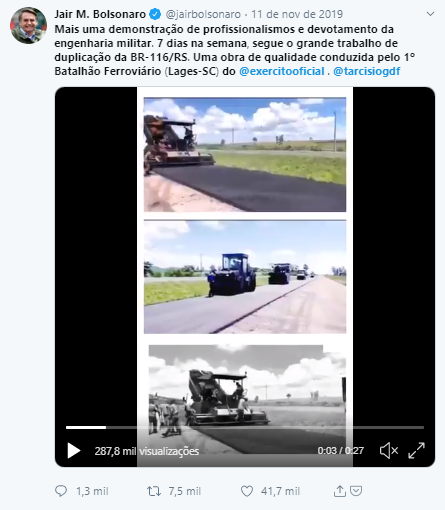Open the tweet options chevron dropdown

[x=430, y=14]
